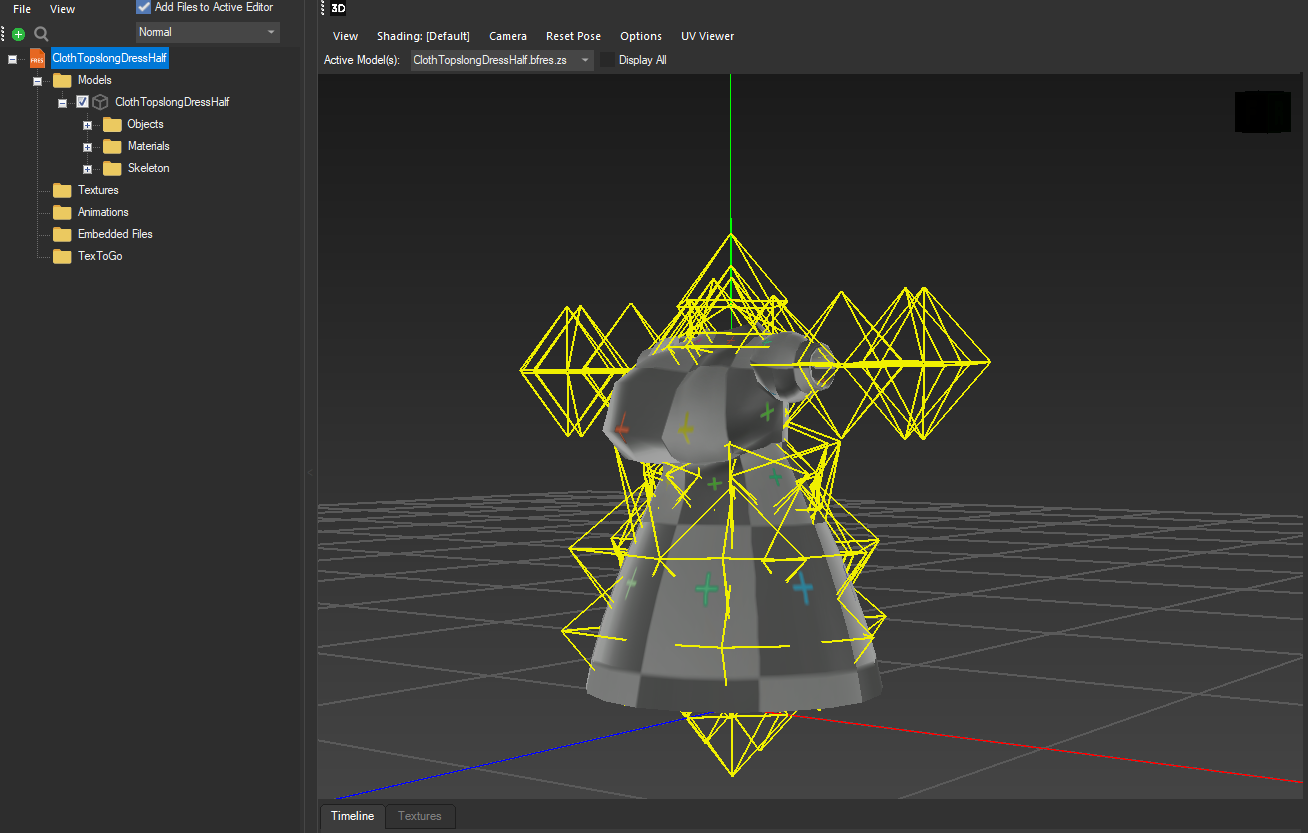The image size is (1308, 833).
Task: Click the black square in viewport corner
Action: (1263, 112)
